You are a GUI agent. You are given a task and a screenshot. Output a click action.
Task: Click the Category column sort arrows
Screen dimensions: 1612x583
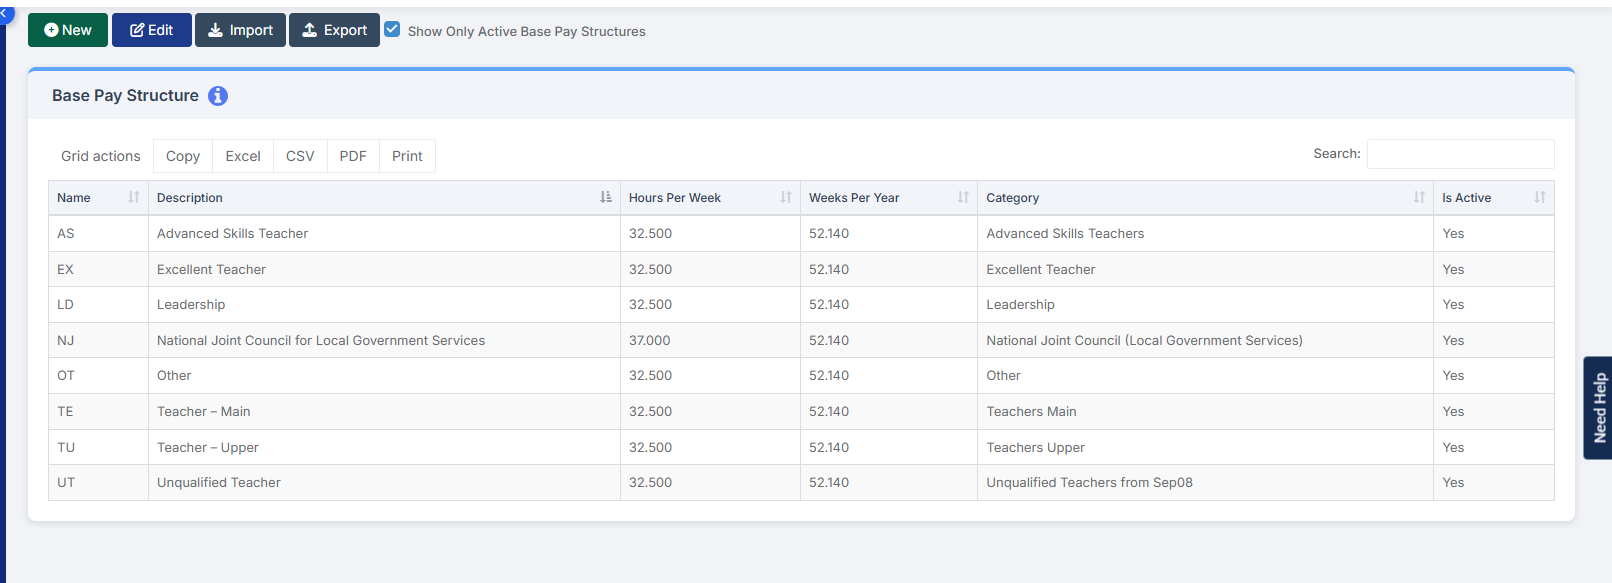point(1419,198)
